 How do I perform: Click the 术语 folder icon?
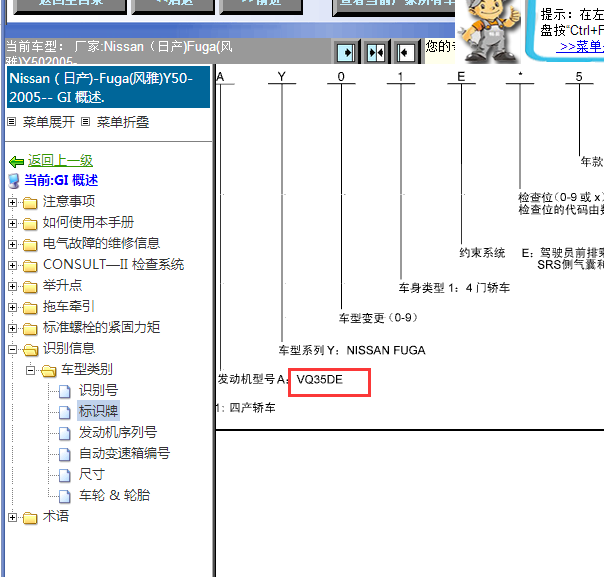coord(30,517)
